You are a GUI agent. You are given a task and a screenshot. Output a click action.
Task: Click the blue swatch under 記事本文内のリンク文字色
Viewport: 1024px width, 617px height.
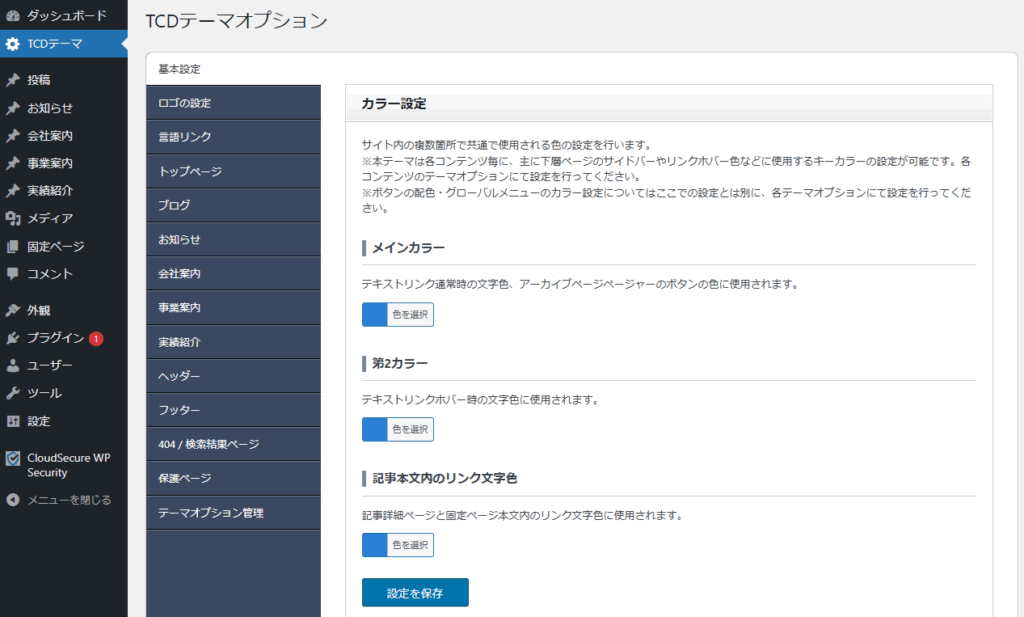pos(374,545)
